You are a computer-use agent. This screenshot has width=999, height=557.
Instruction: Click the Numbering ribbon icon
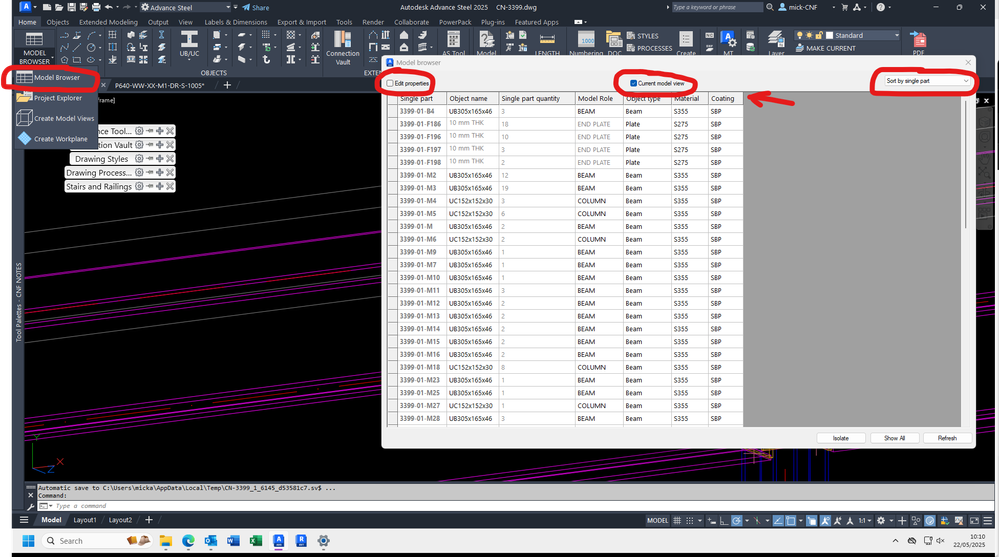(x=586, y=40)
